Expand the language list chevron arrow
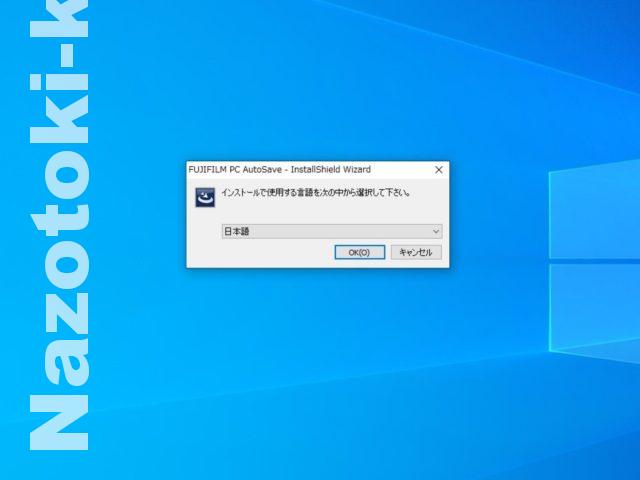The width and height of the screenshot is (640, 480). [x=435, y=231]
